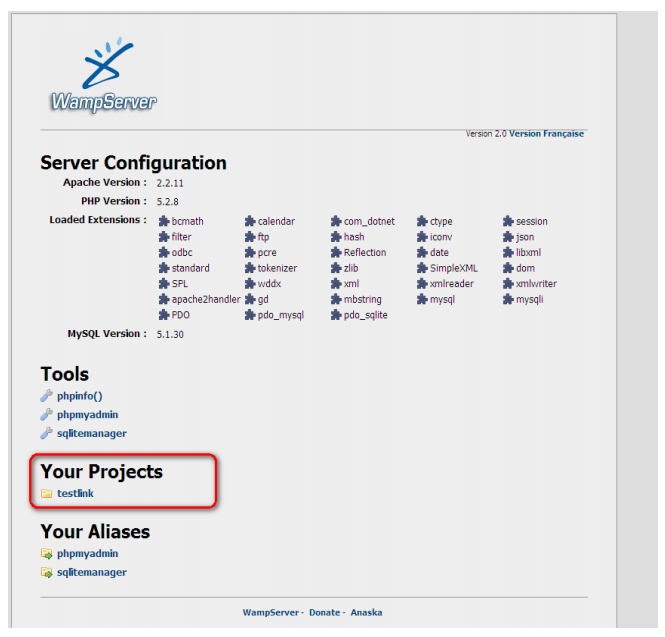Click the gd extension name
This screenshot has width=665, height=637.
click(x=263, y=299)
